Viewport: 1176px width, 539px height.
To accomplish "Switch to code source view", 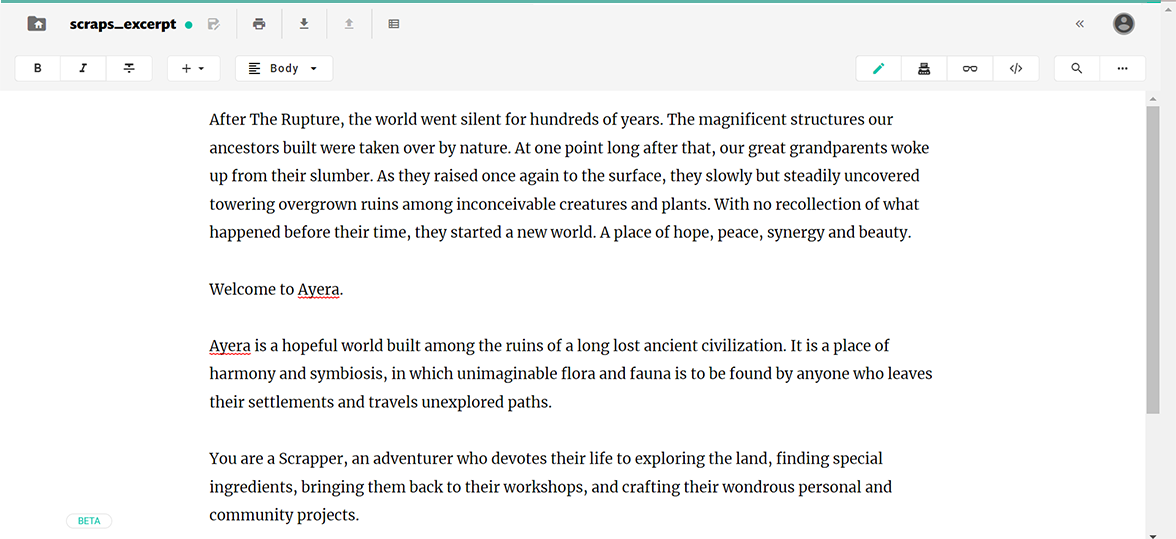I will pyautogui.click(x=1016, y=68).
